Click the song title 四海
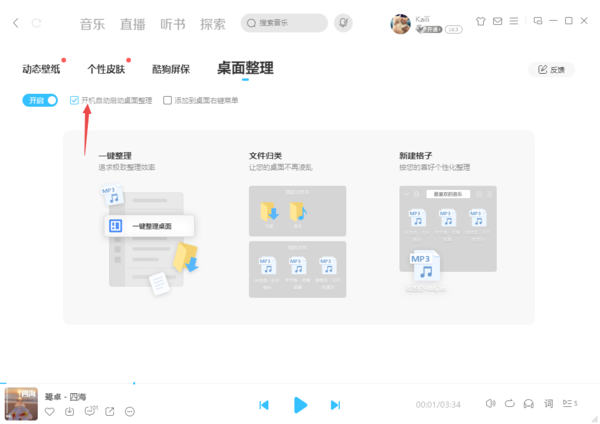The width and height of the screenshot is (600, 424). tap(78, 397)
